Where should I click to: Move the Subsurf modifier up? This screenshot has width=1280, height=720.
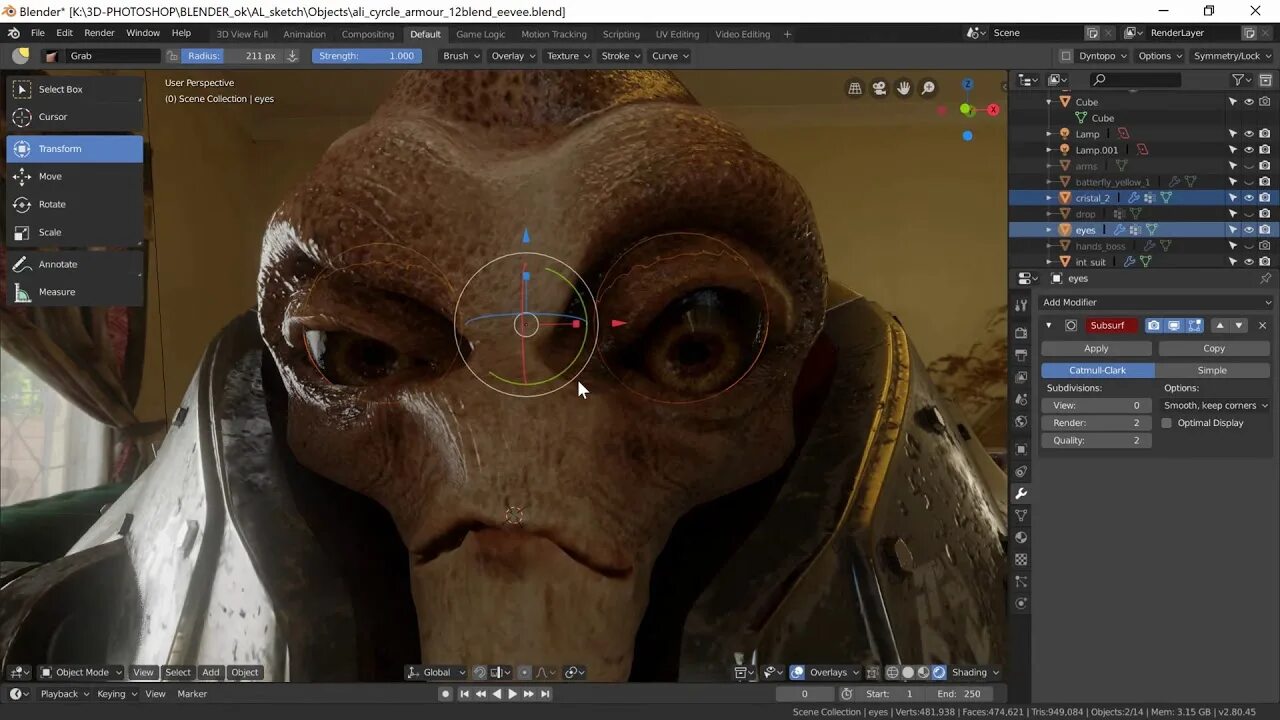click(x=1219, y=325)
